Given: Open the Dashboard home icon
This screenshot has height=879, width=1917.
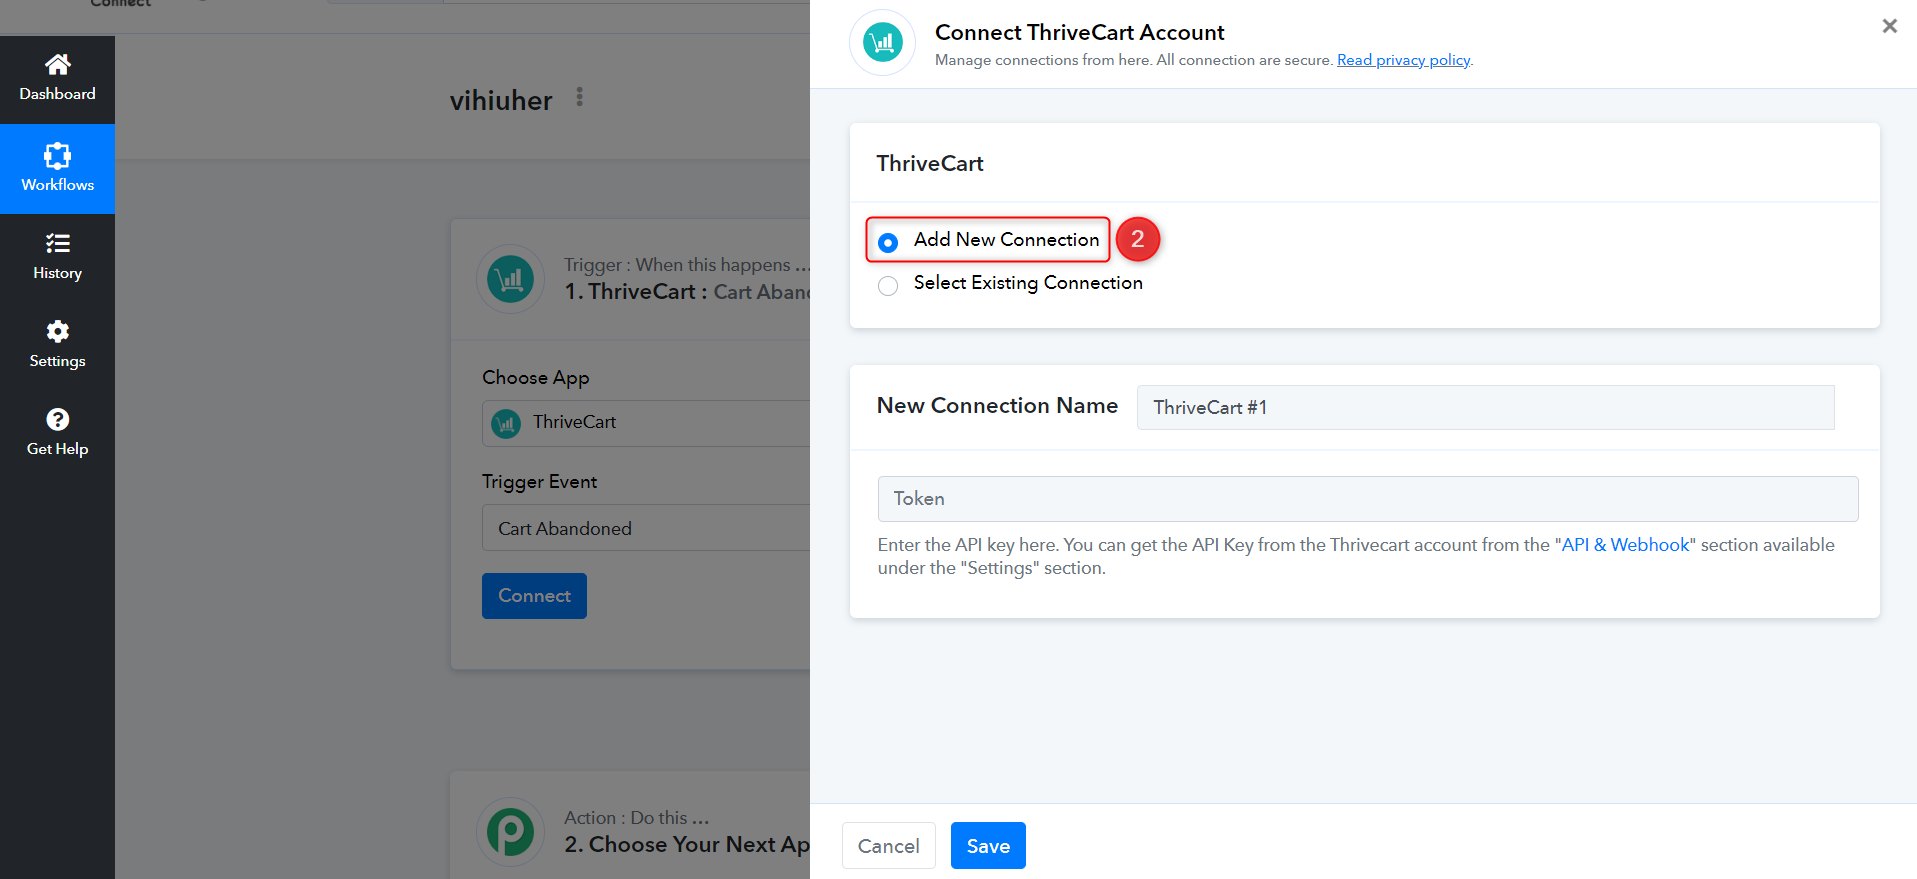Looking at the screenshot, I should 57,65.
